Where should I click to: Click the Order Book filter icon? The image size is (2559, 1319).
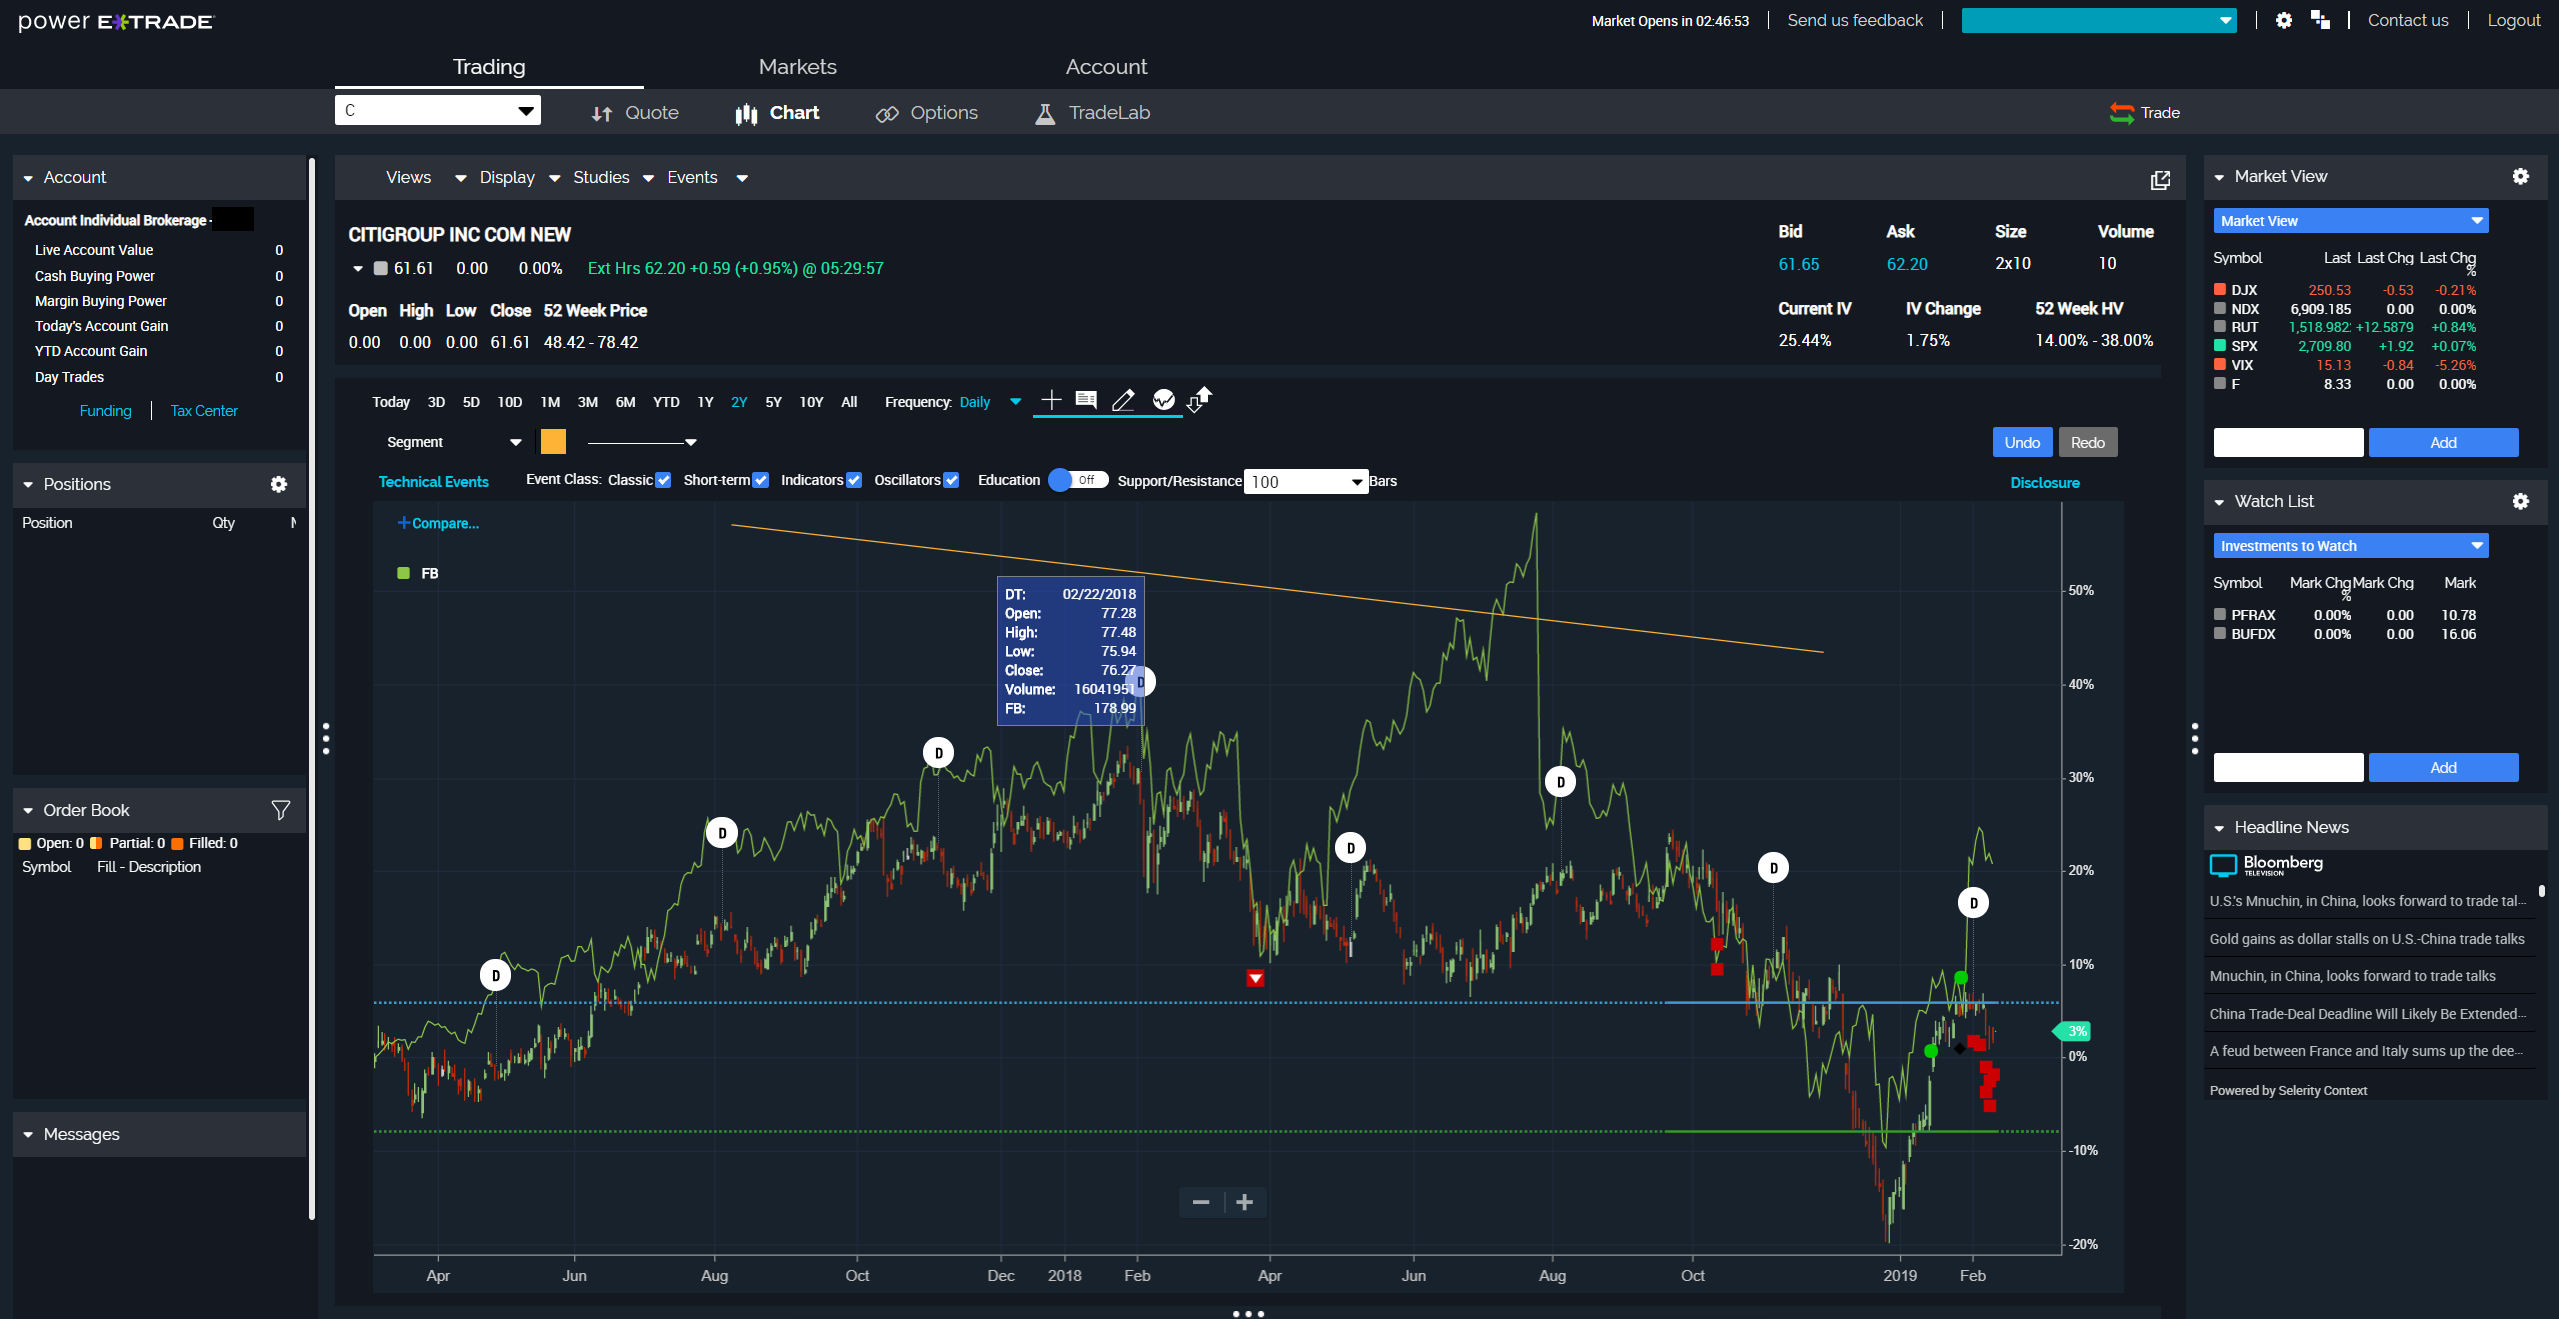click(281, 810)
